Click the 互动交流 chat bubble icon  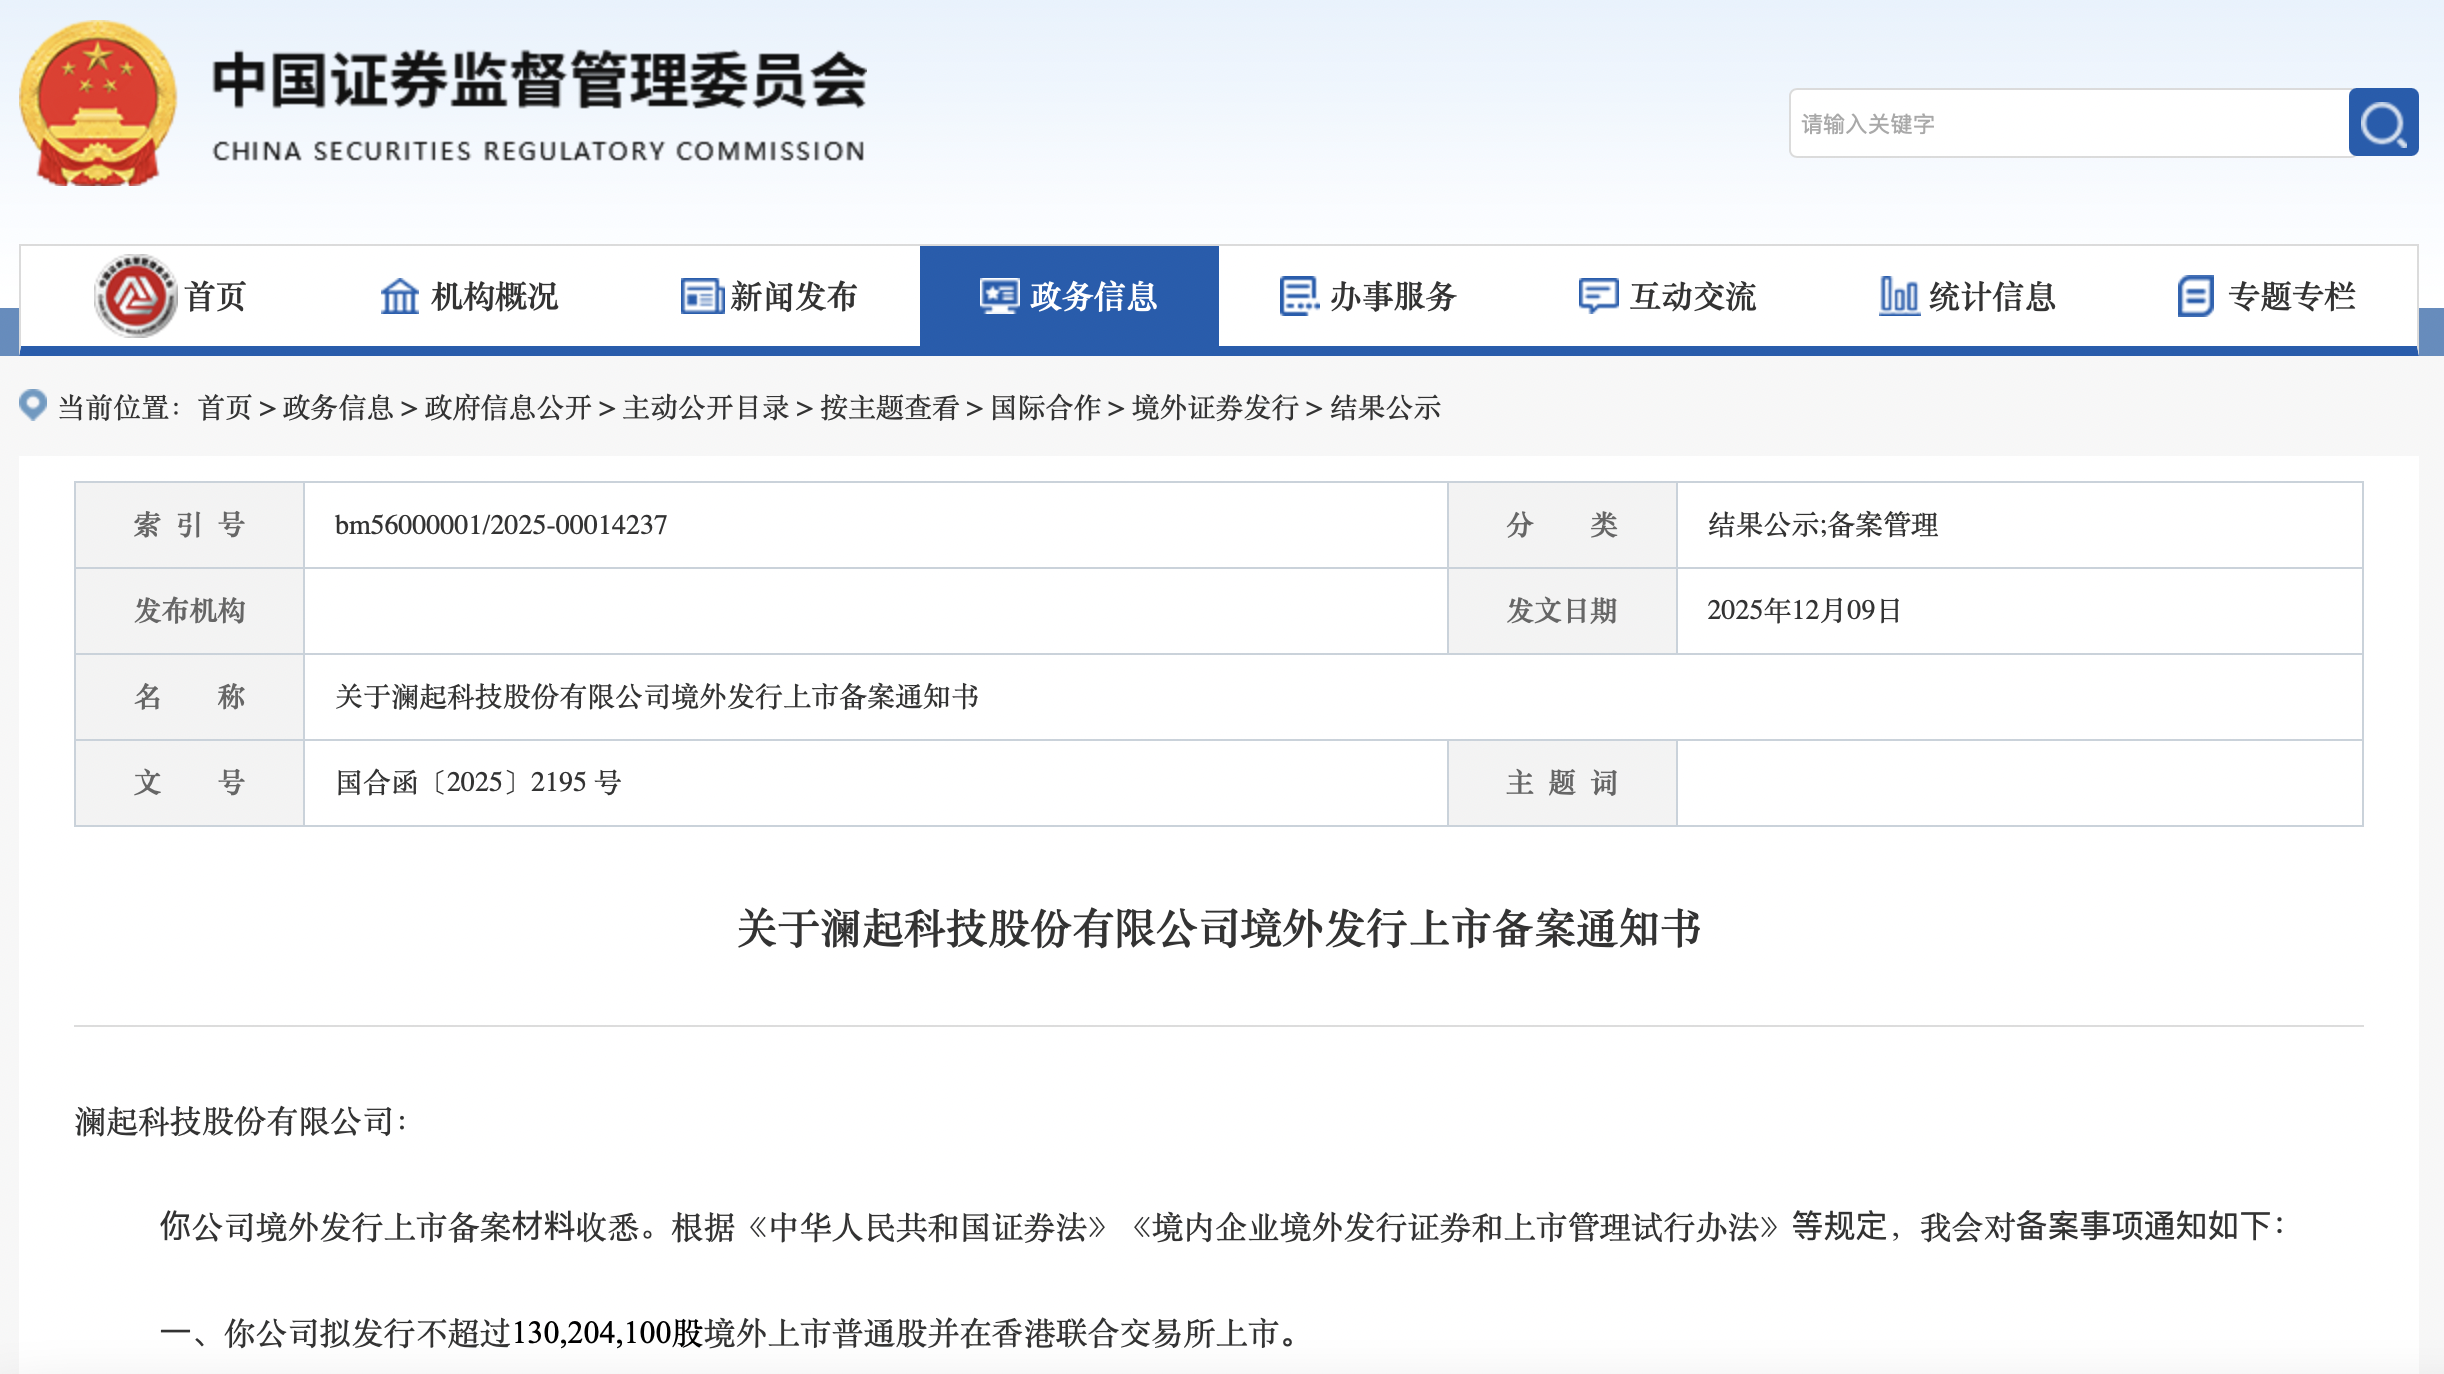point(1597,296)
